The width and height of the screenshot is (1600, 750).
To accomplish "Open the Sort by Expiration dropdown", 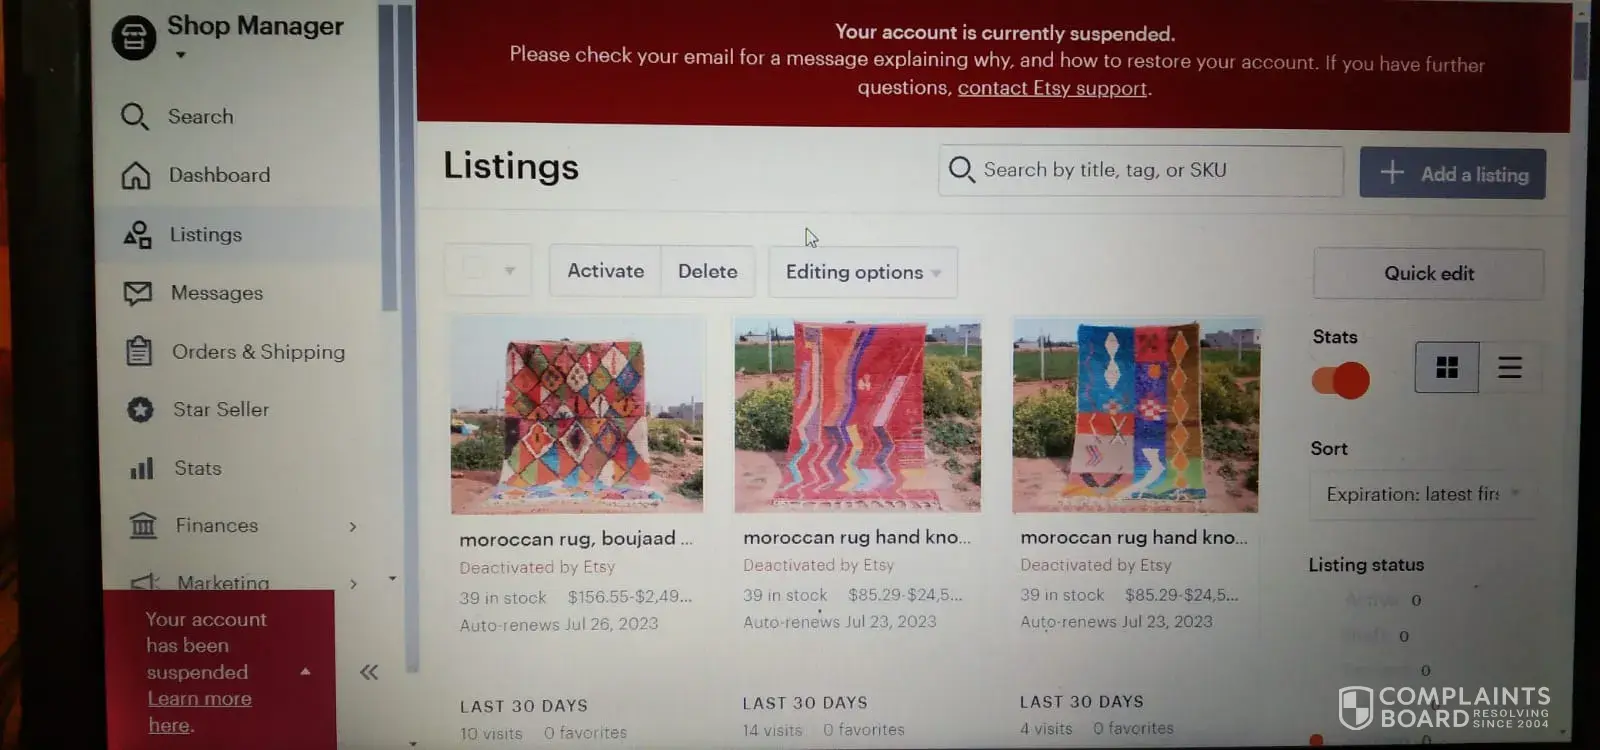I will 1422,494.
